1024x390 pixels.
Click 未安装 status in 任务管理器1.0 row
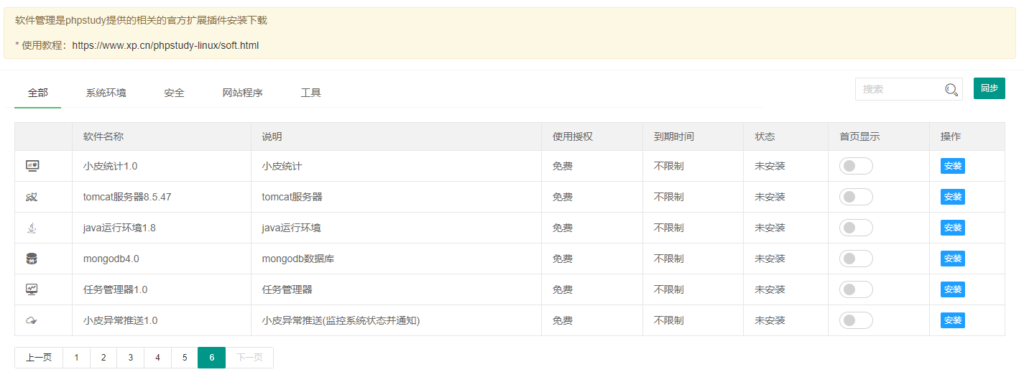pyautogui.click(x=770, y=289)
